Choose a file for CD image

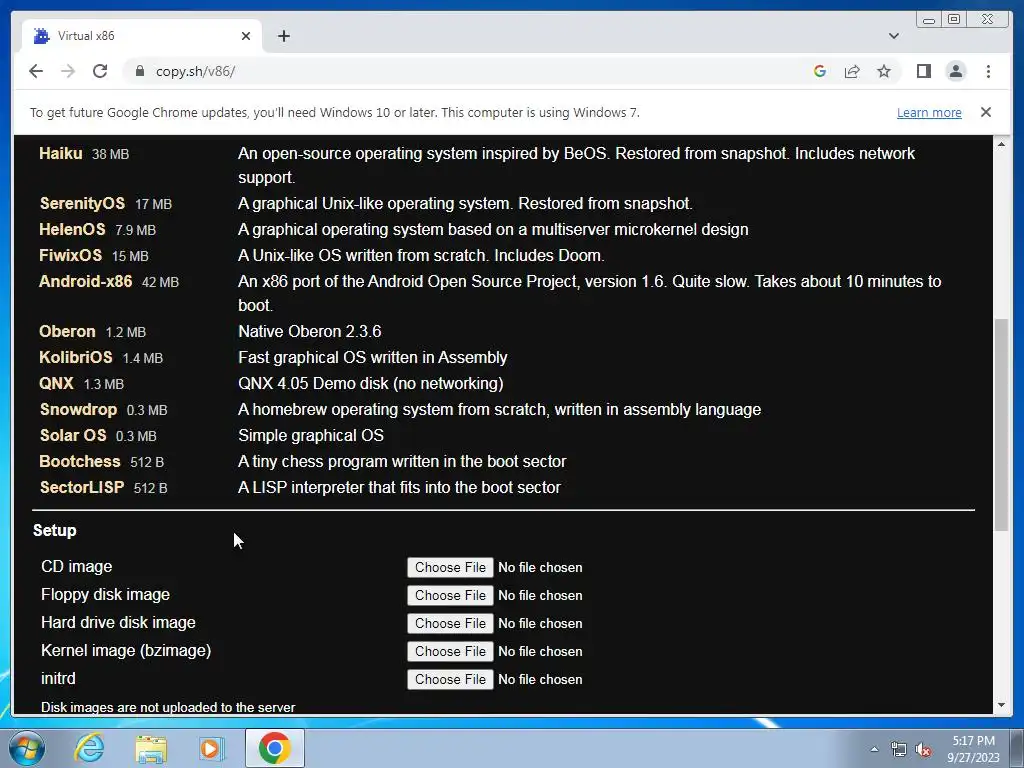(x=450, y=568)
